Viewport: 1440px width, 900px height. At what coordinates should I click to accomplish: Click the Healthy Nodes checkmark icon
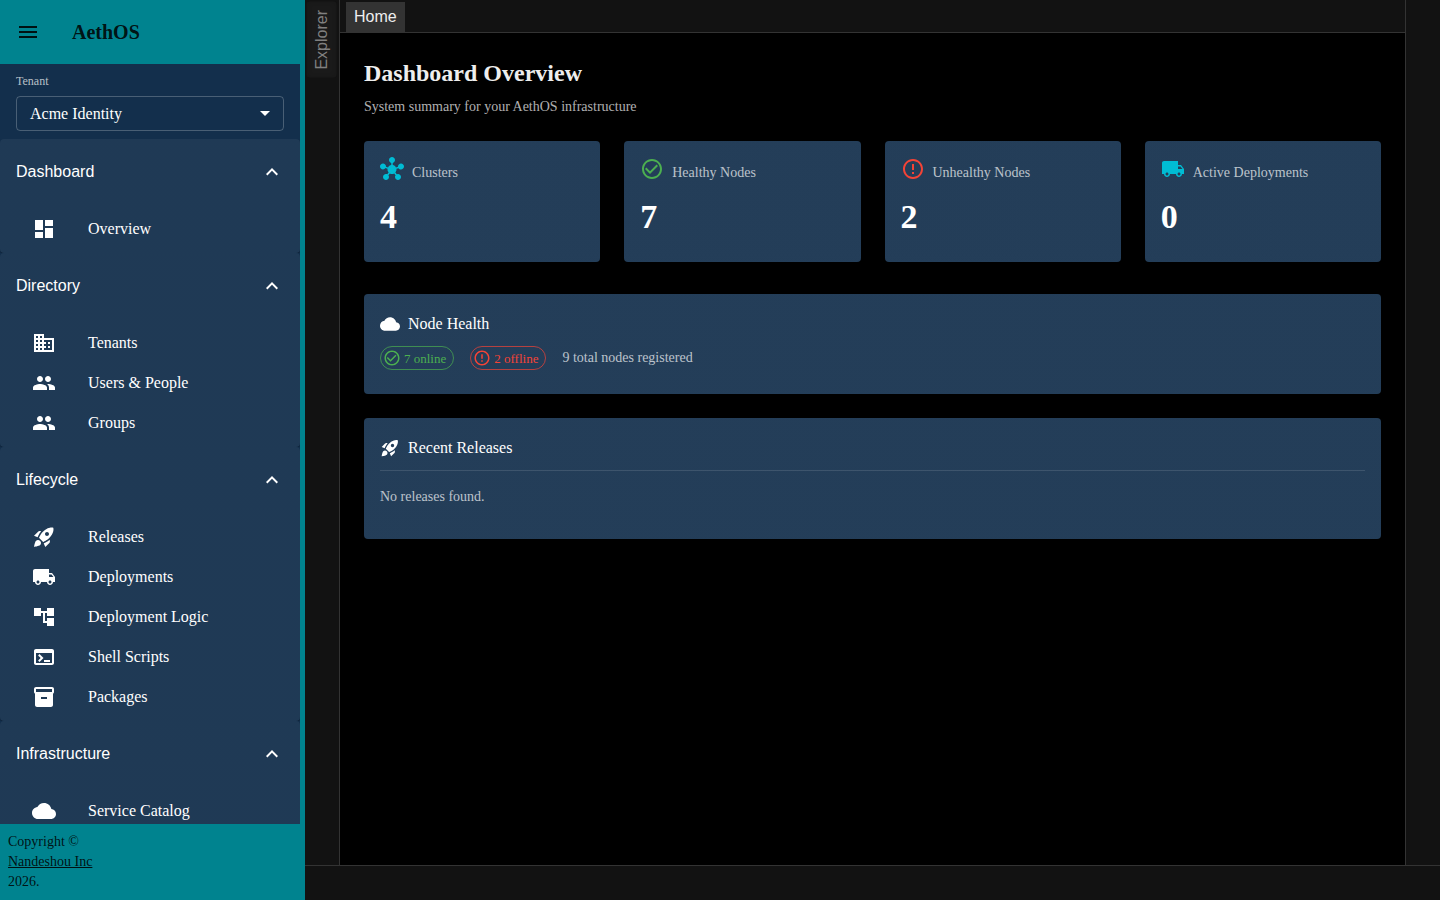[x=652, y=169]
